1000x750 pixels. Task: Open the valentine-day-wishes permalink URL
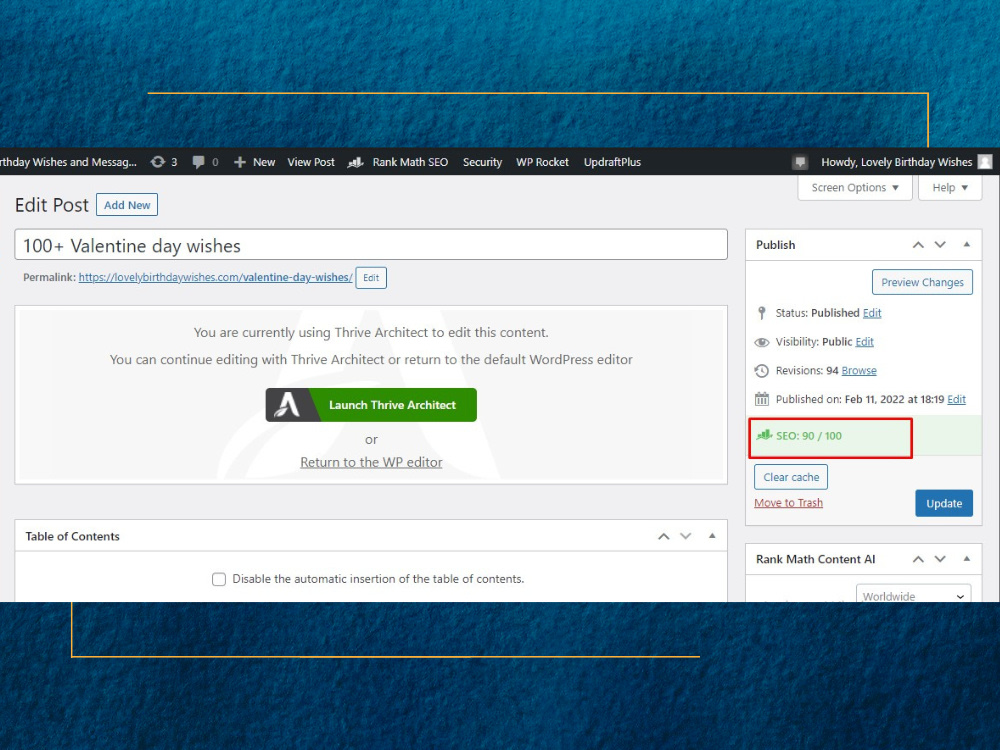(x=216, y=277)
